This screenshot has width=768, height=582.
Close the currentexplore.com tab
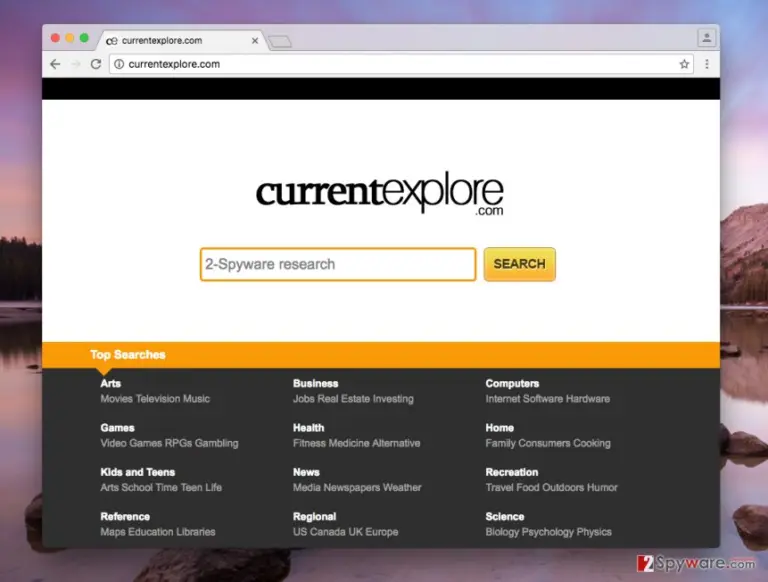click(255, 41)
